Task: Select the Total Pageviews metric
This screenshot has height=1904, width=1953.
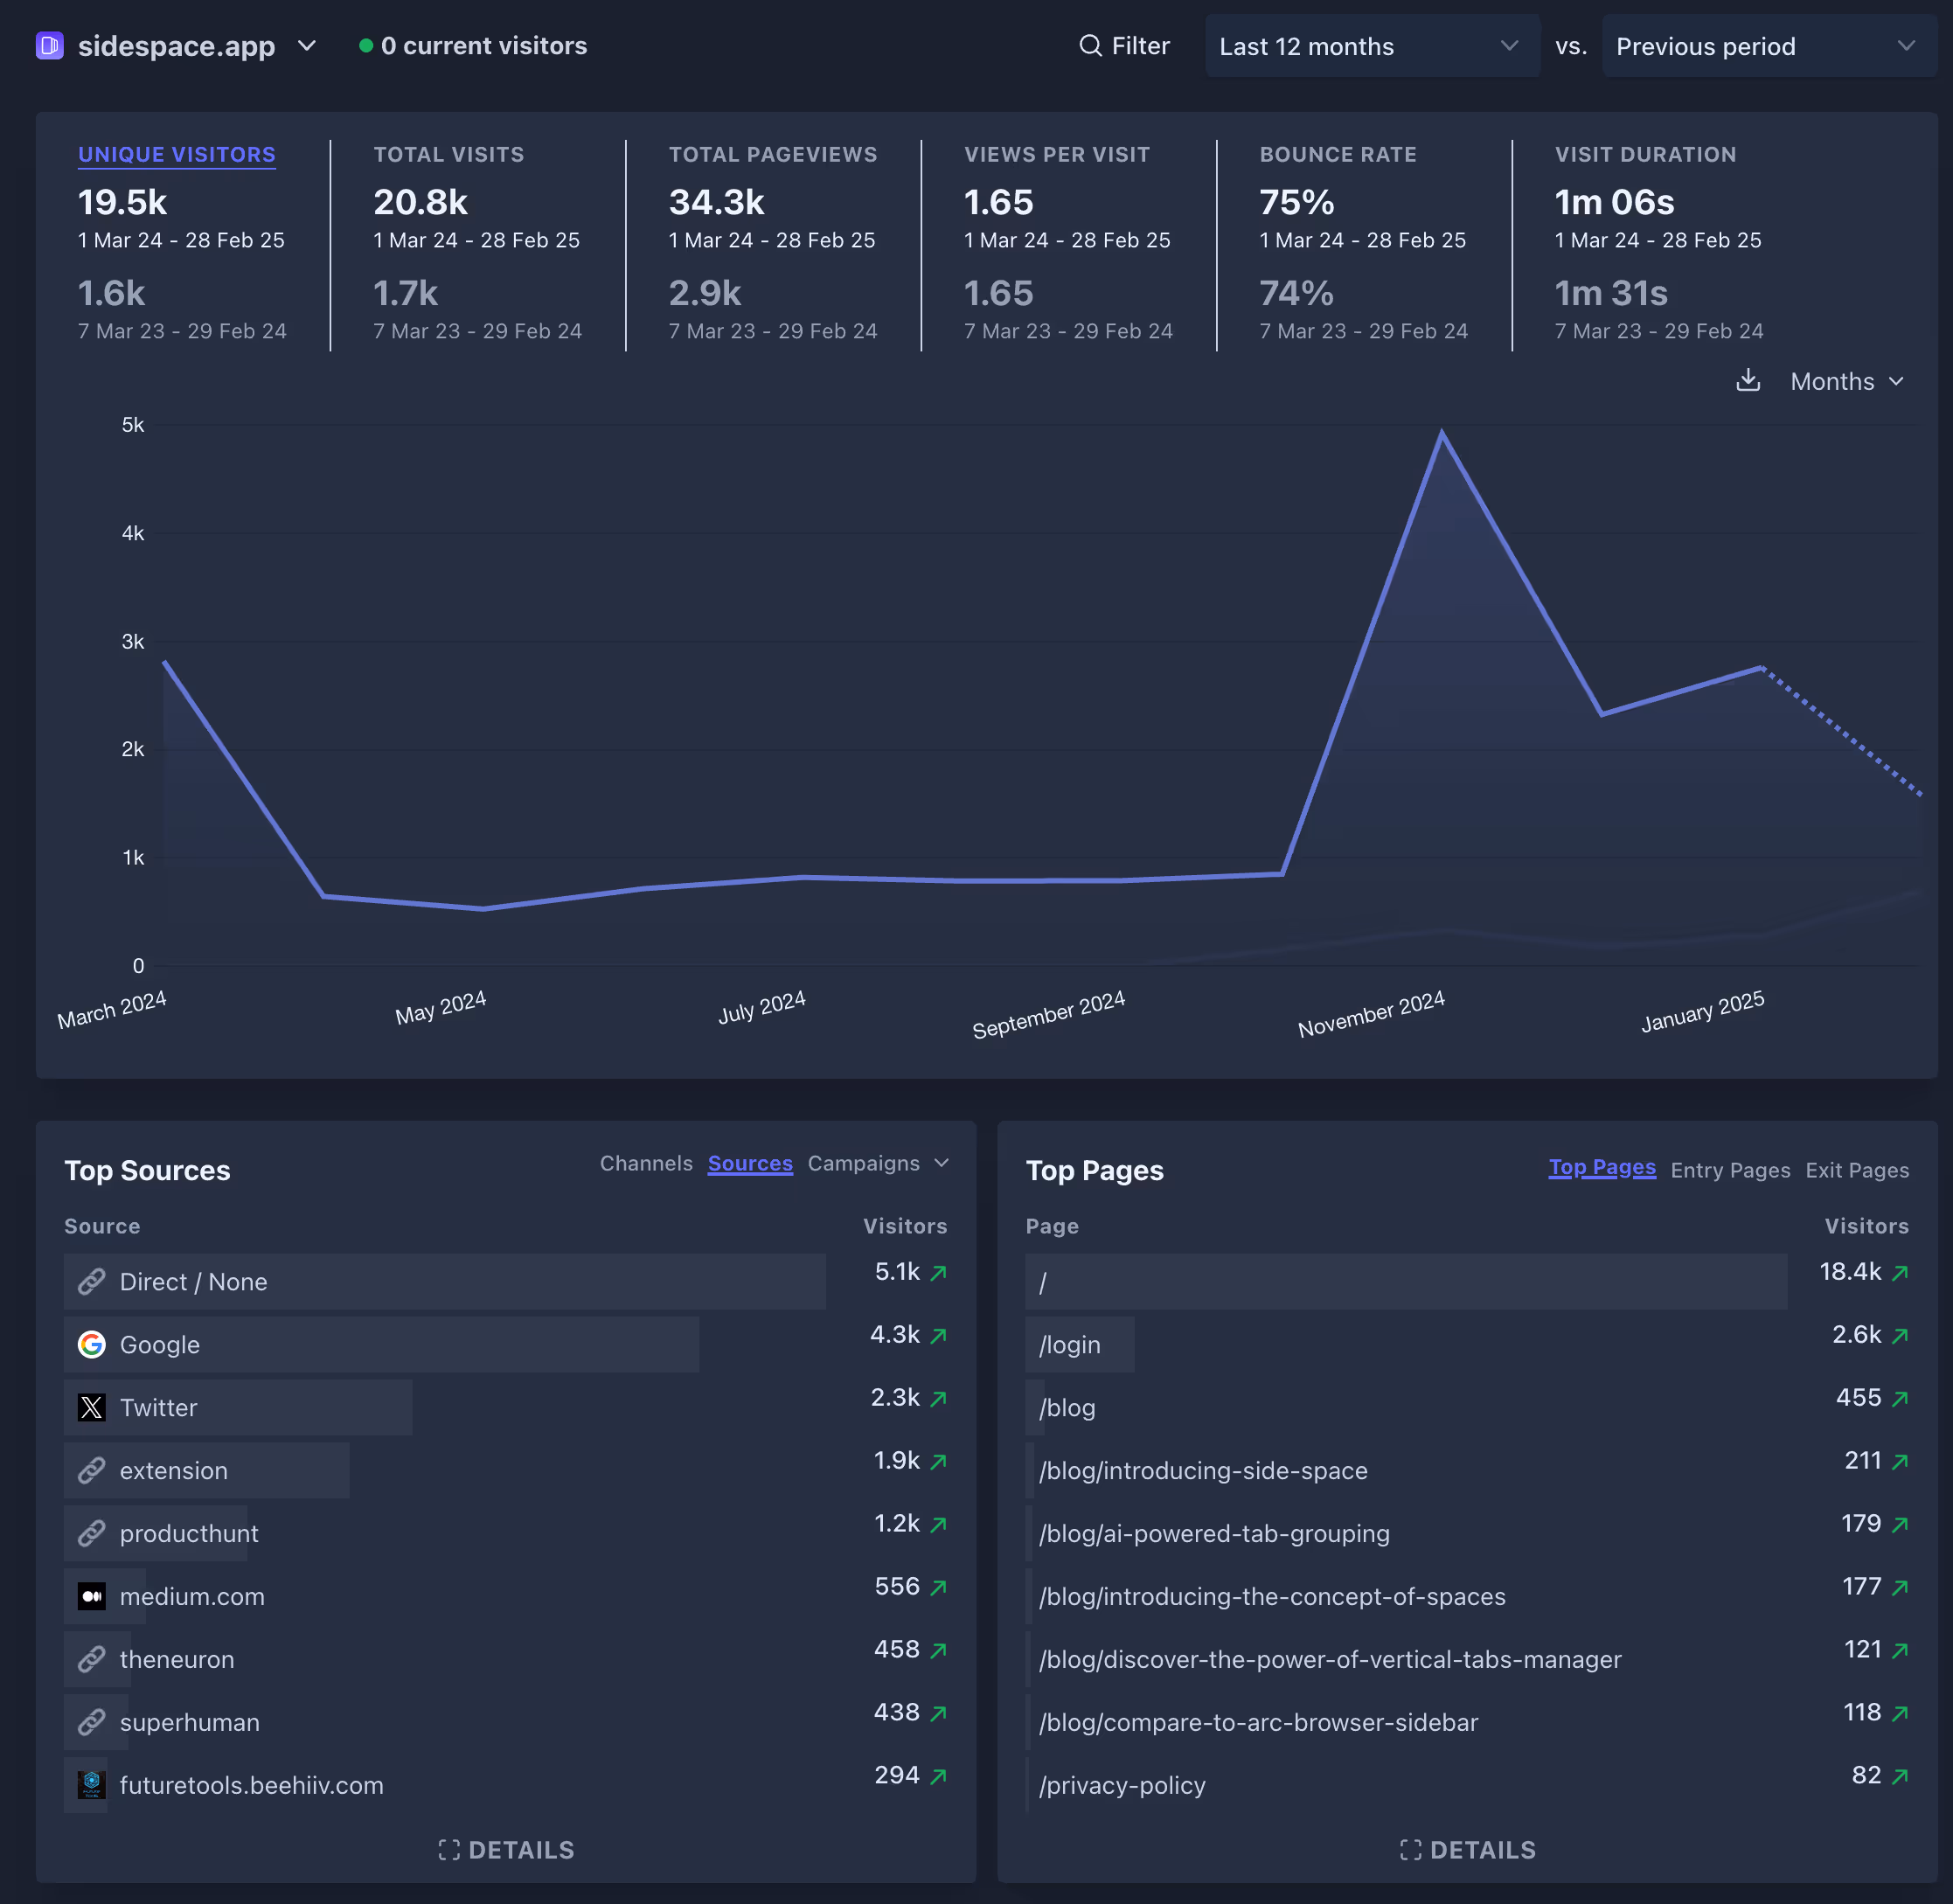Action: (772, 155)
